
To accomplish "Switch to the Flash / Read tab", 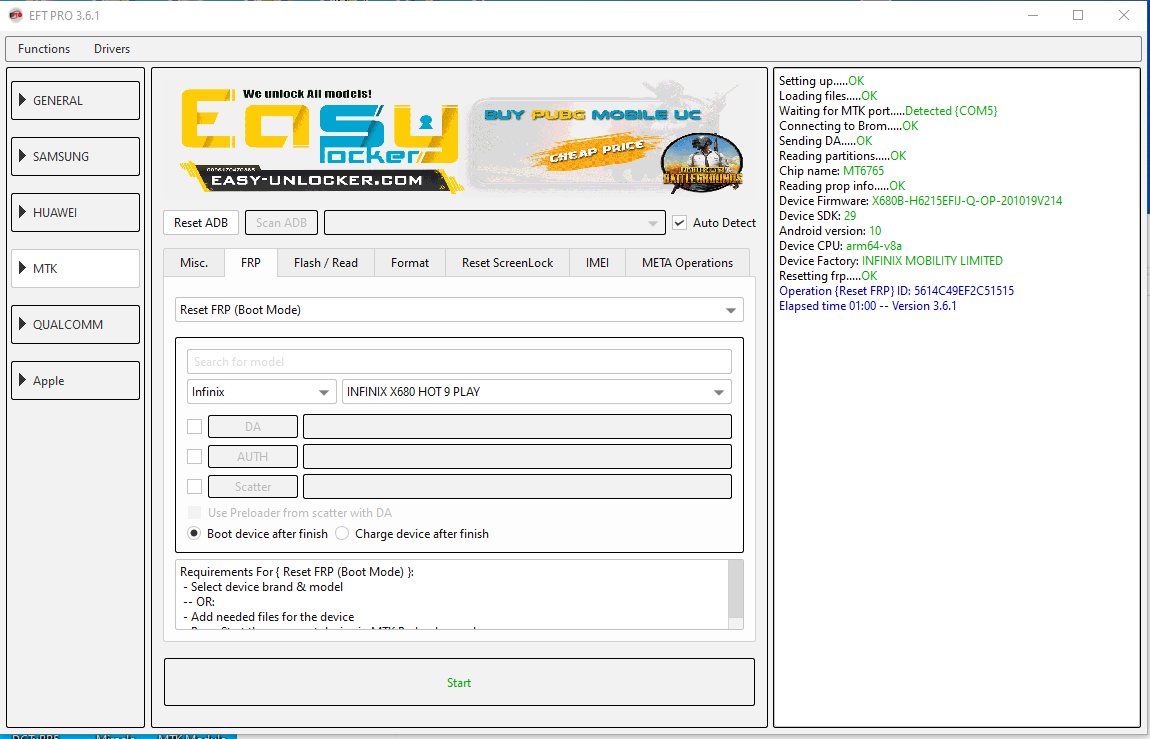I will tap(326, 262).
